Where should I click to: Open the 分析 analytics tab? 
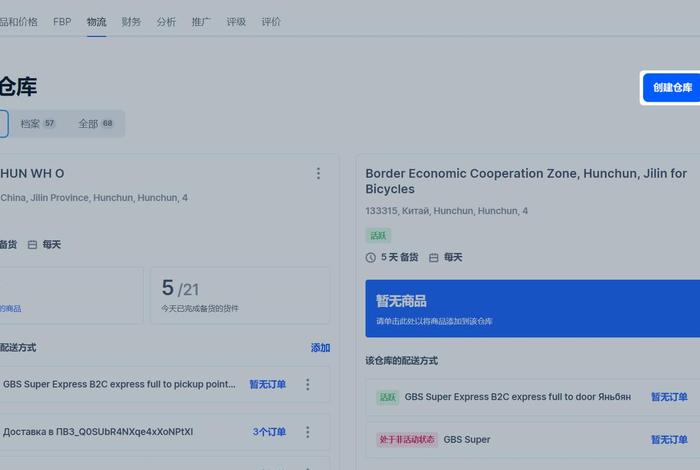coord(166,22)
